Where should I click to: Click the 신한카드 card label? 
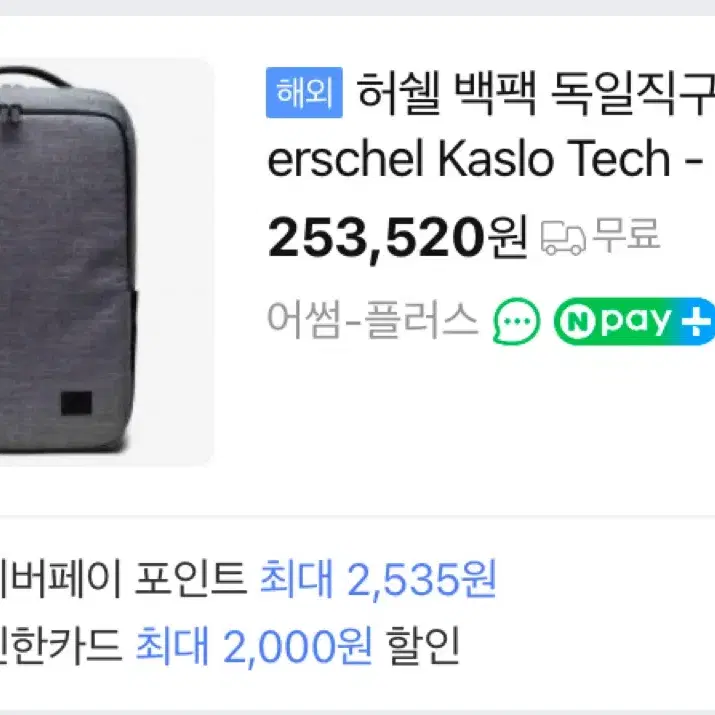coord(61,646)
